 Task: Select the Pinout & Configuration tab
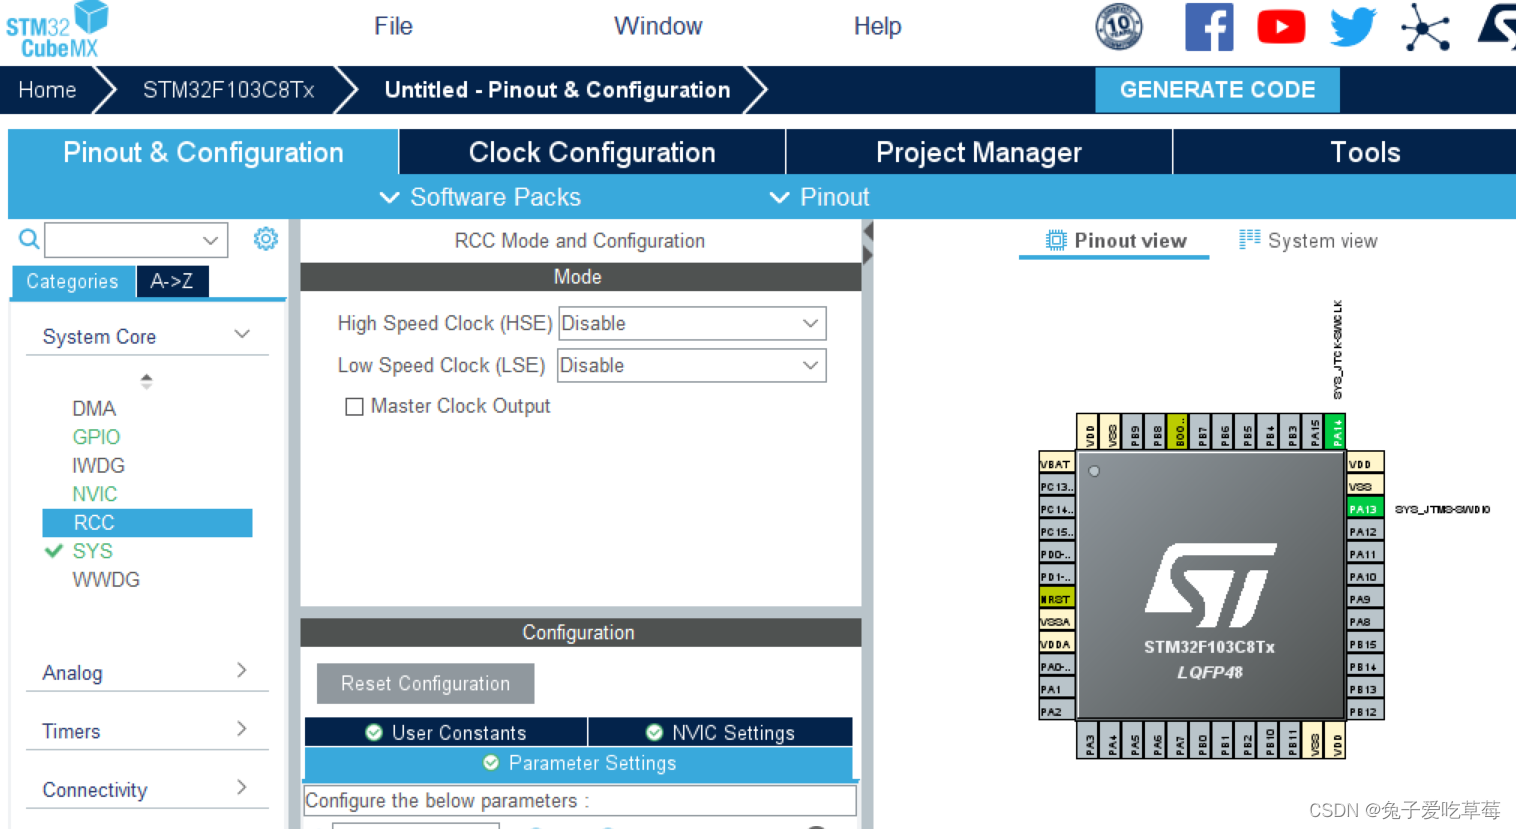point(203,152)
